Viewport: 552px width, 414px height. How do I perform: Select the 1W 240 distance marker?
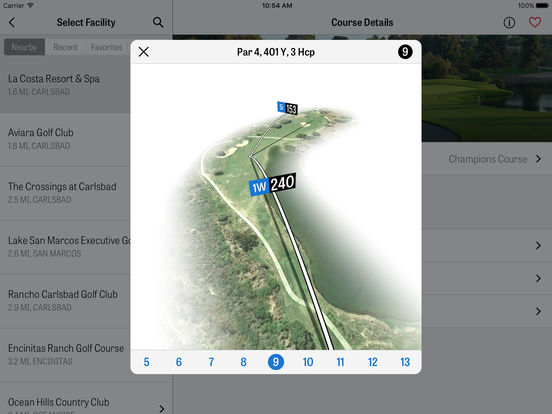click(272, 184)
